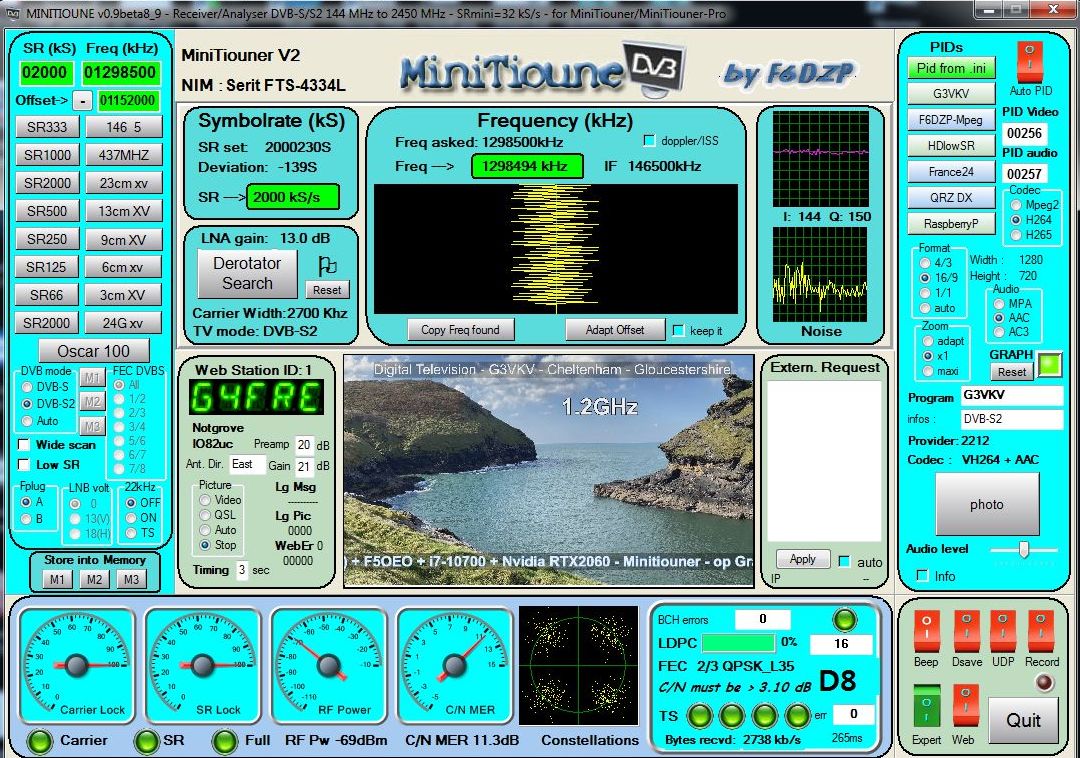Quit the MiniTioune application

(x=1024, y=720)
